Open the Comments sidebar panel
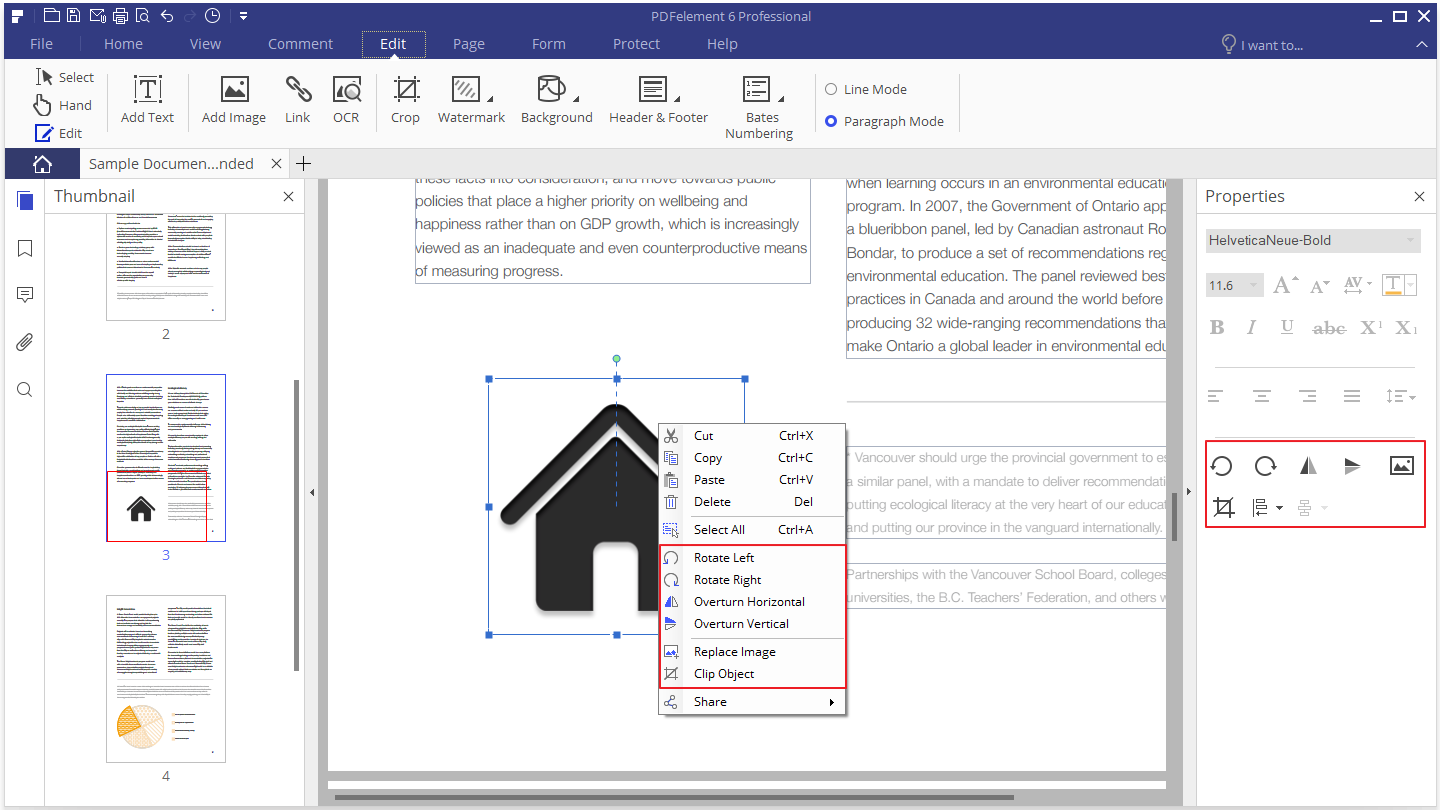This screenshot has width=1440, height=810. [x=25, y=295]
